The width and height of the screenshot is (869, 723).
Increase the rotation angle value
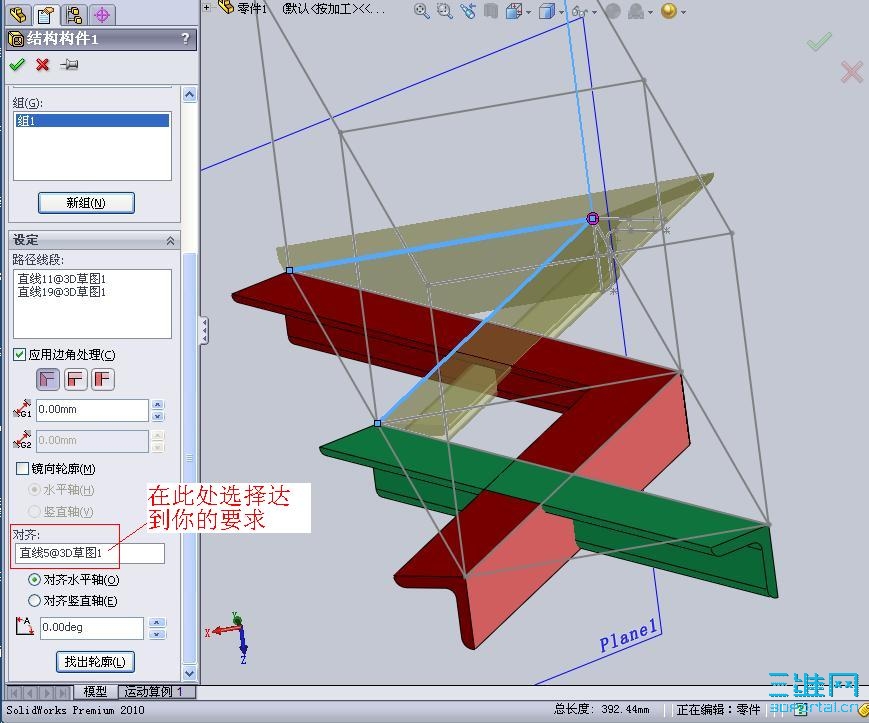click(157, 622)
